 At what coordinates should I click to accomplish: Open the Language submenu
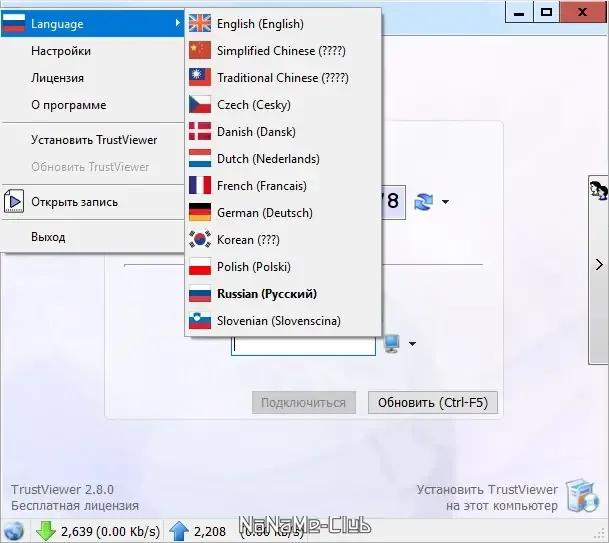point(92,24)
